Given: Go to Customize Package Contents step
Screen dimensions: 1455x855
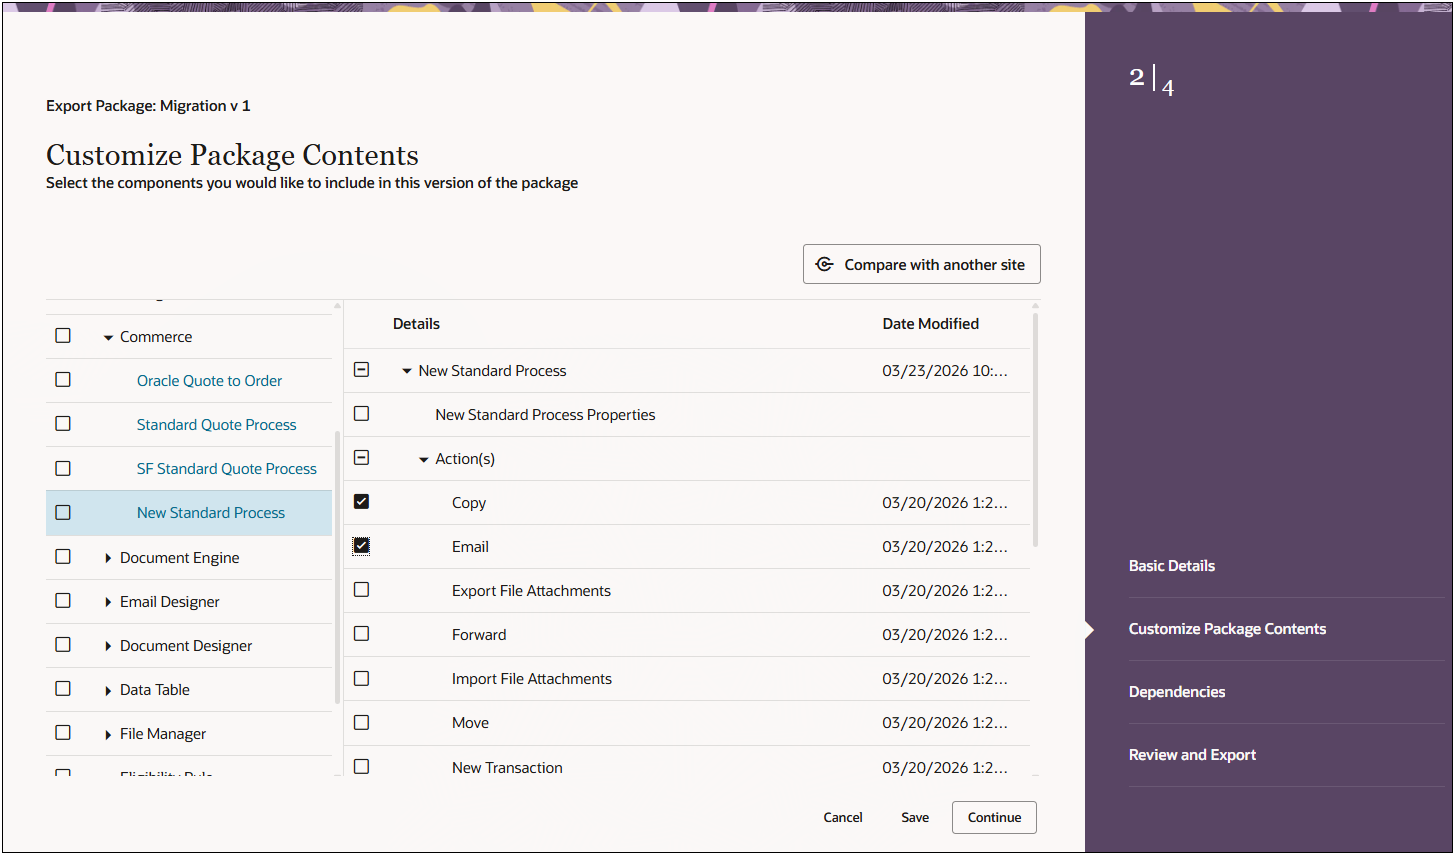Looking at the screenshot, I should click(1227, 628).
